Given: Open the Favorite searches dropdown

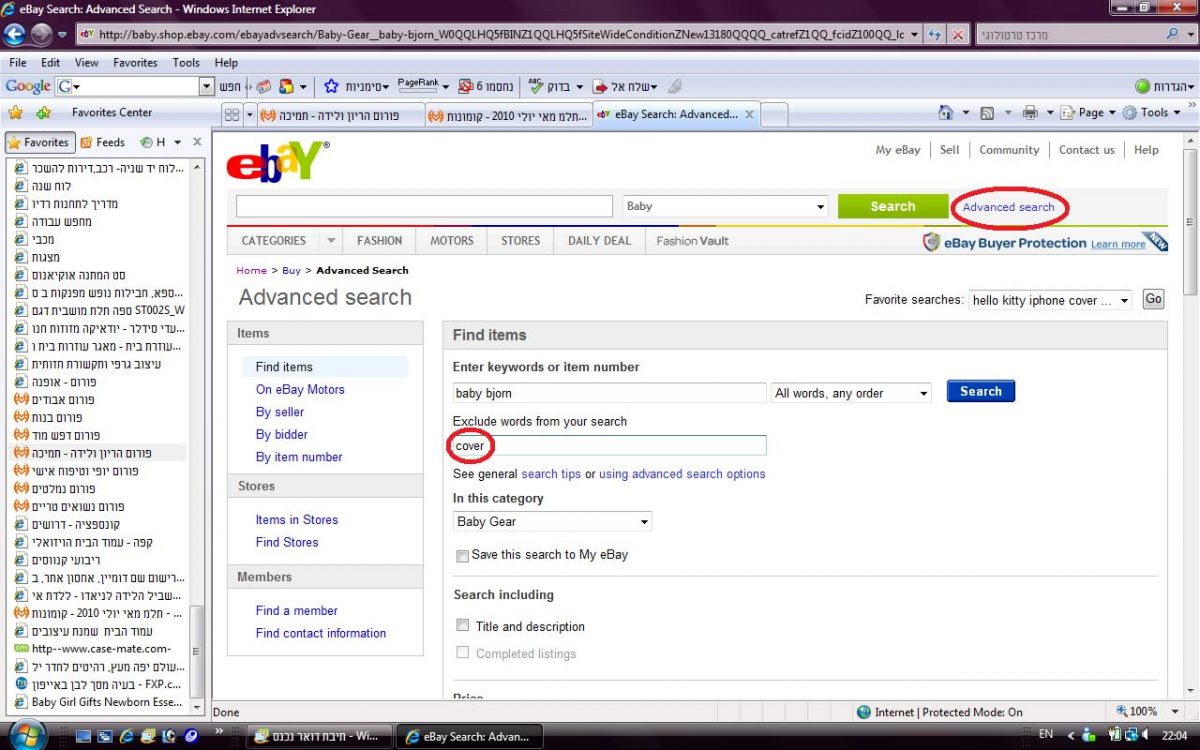Looking at the screenshot, I should [1050, 300].
